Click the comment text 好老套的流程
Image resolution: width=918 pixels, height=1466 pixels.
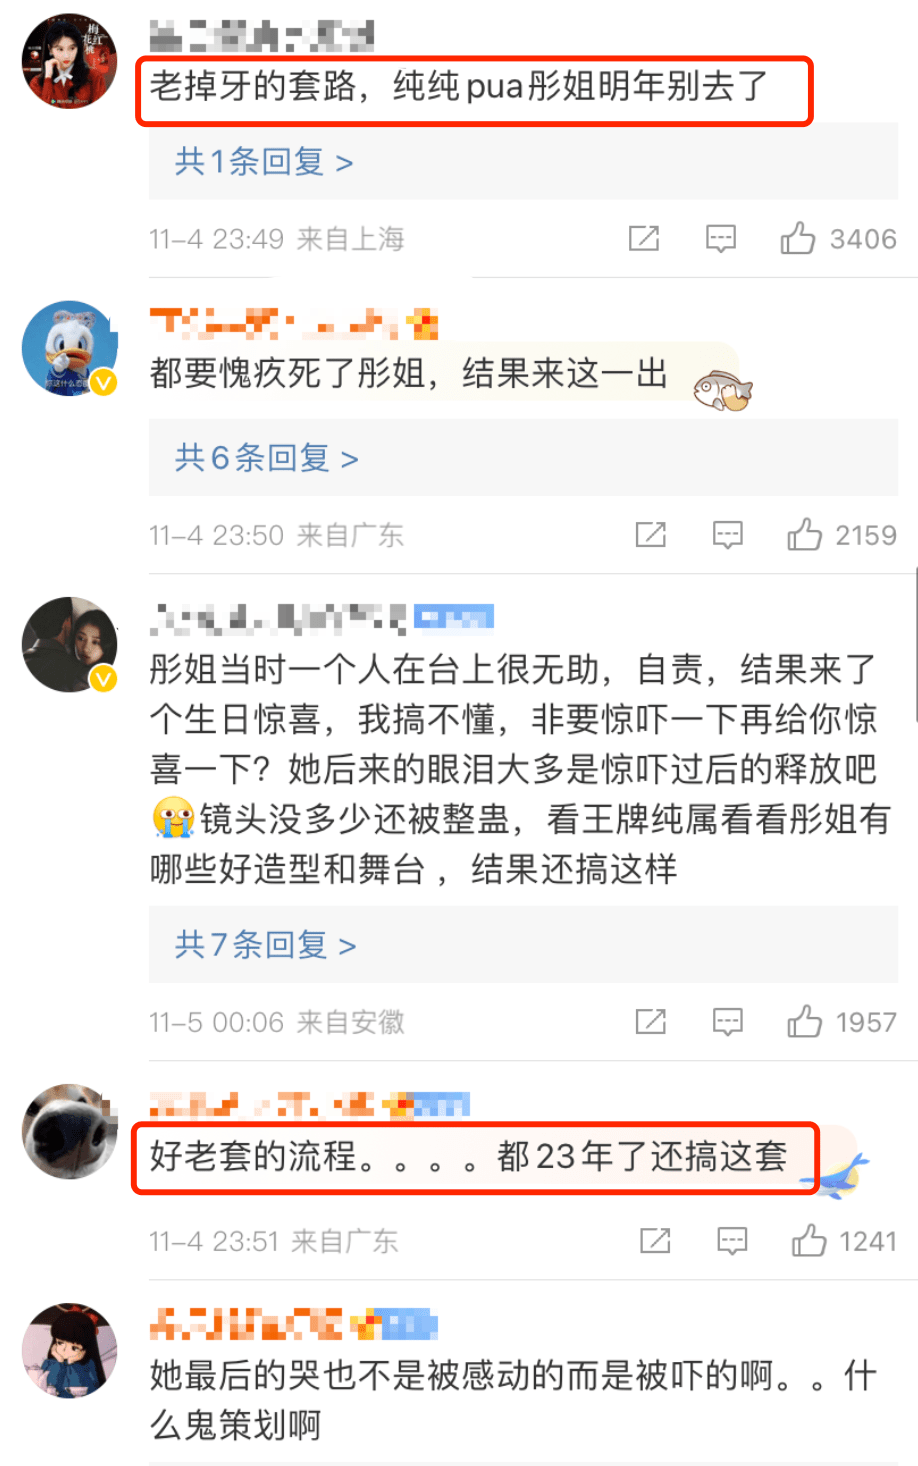[253, 1156]
